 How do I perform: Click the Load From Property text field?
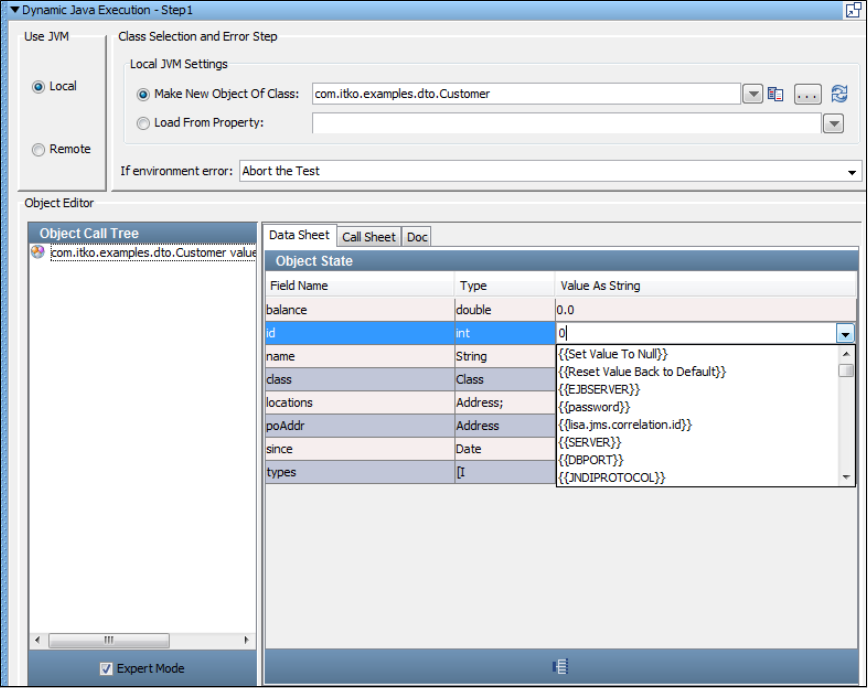(x=566, y=123)
